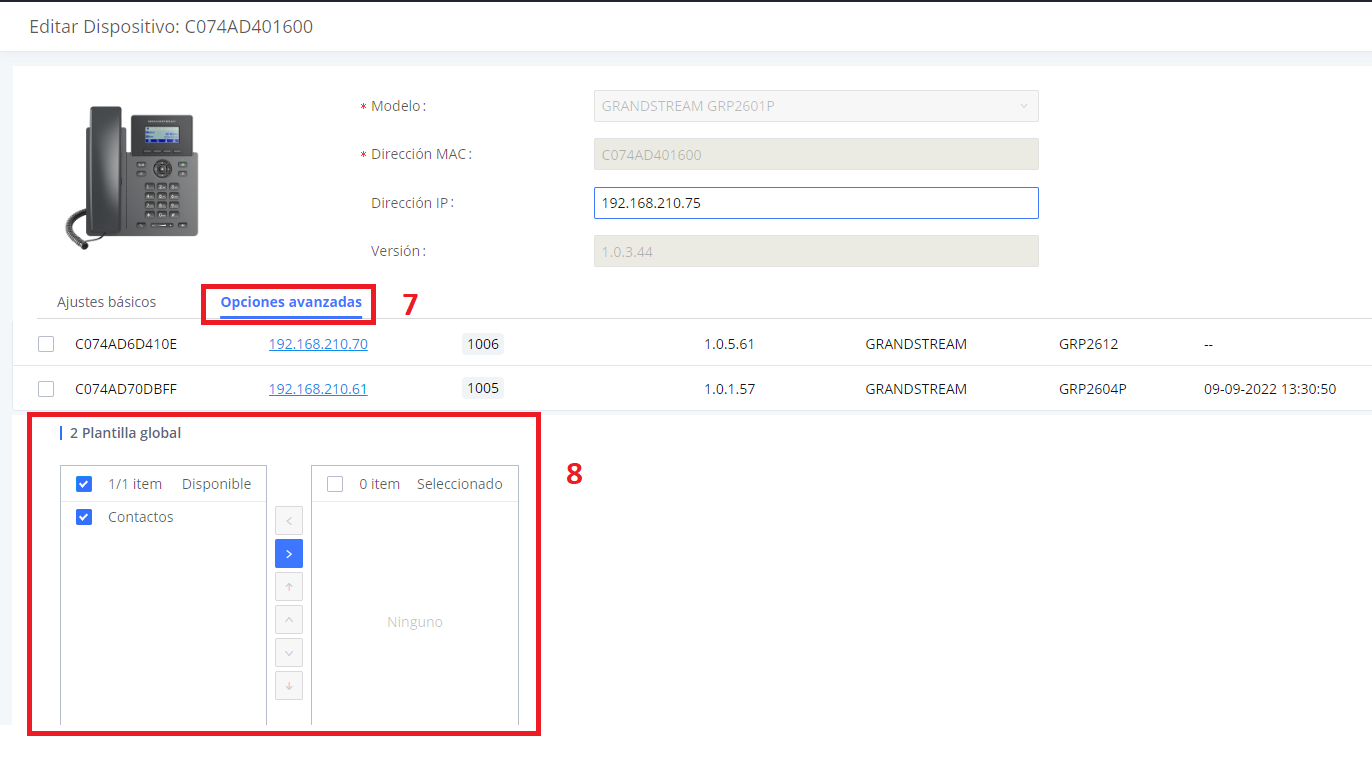
Task: Click the move-to-top arrow icon
Action: 288,586
